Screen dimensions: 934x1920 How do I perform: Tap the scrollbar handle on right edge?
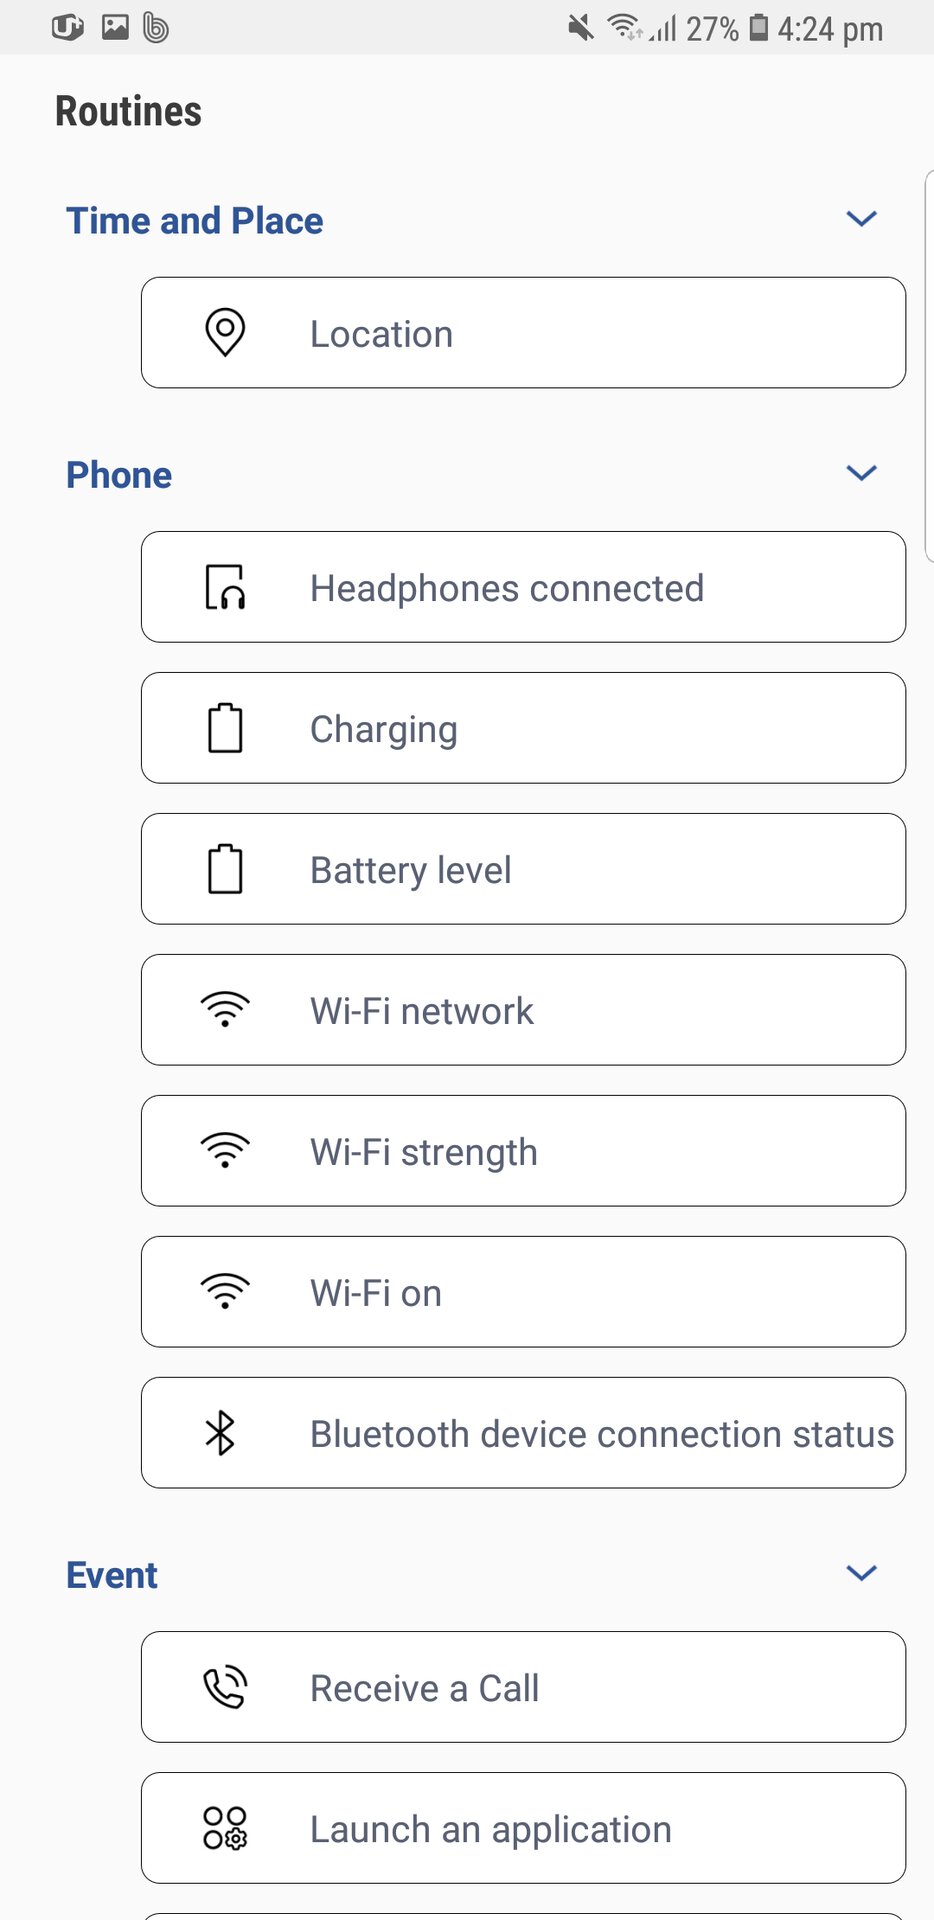(929, 365)
